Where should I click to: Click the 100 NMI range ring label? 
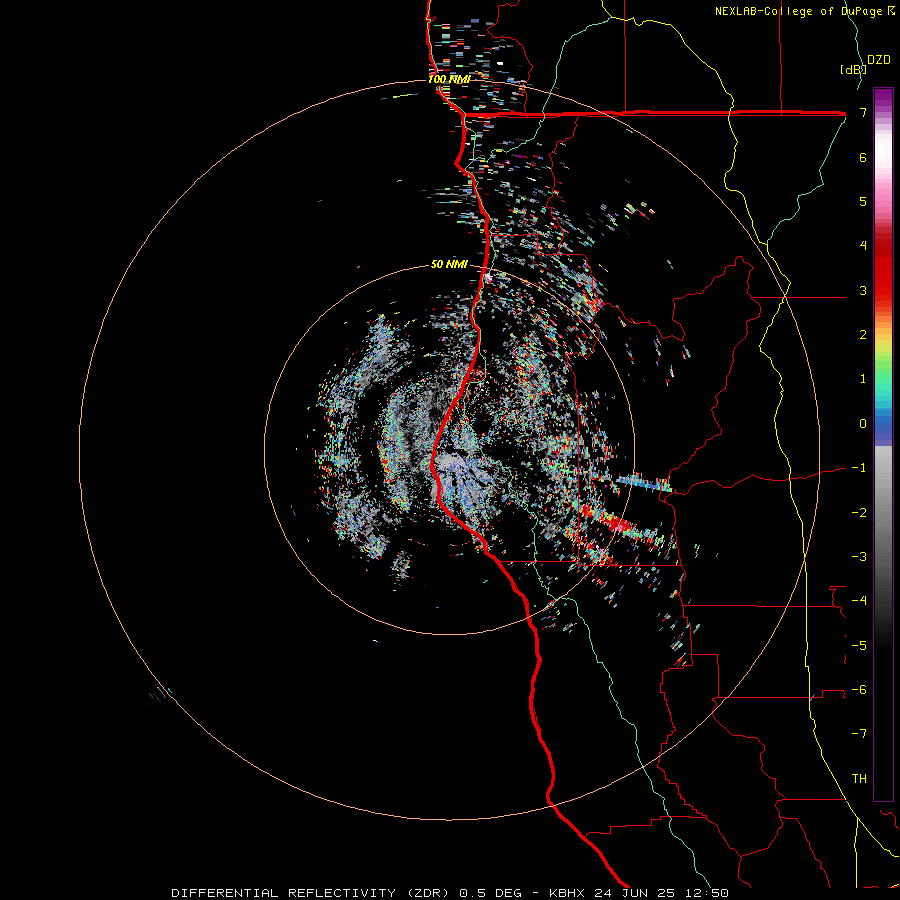click(449, 79)
